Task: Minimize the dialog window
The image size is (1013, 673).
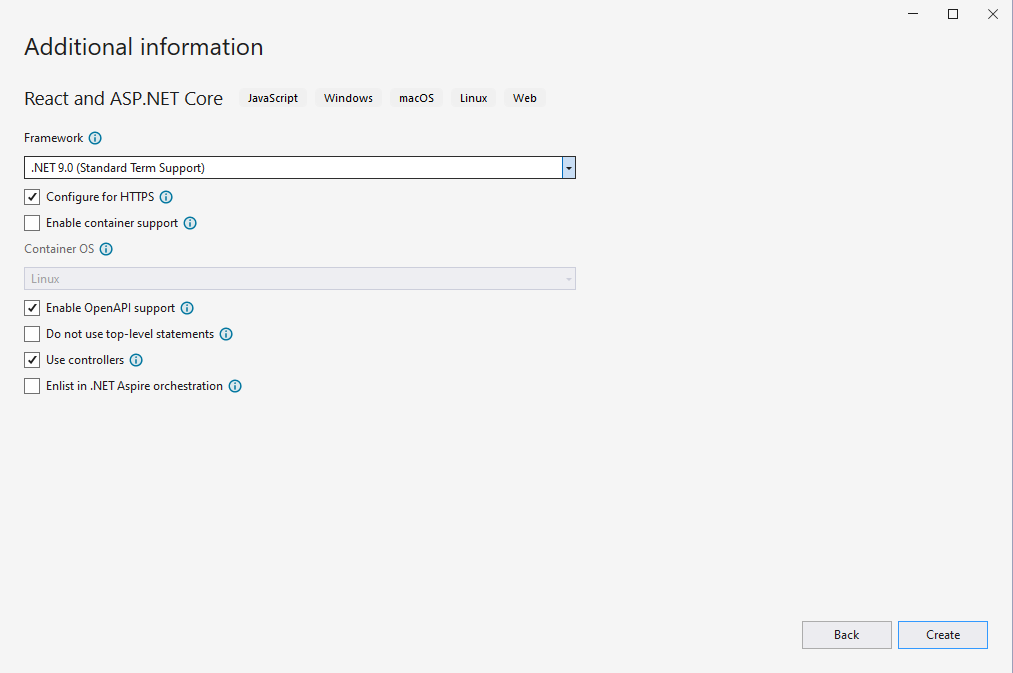Action: [913, 14]
